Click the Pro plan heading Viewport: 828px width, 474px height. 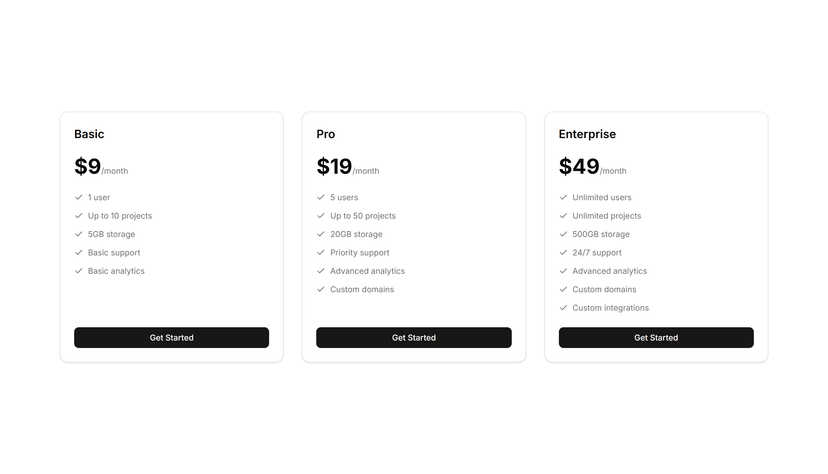(x=326, y=134)
